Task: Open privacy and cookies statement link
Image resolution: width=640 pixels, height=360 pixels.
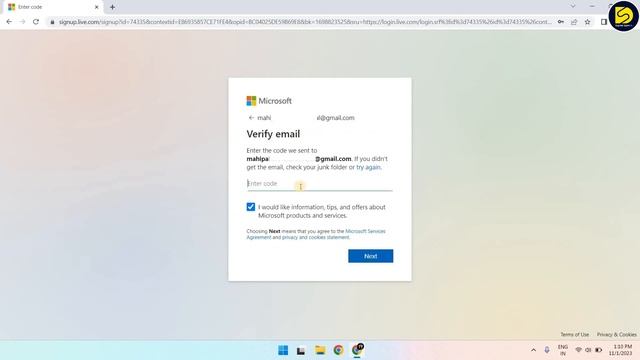Action: tap(316, 237)
